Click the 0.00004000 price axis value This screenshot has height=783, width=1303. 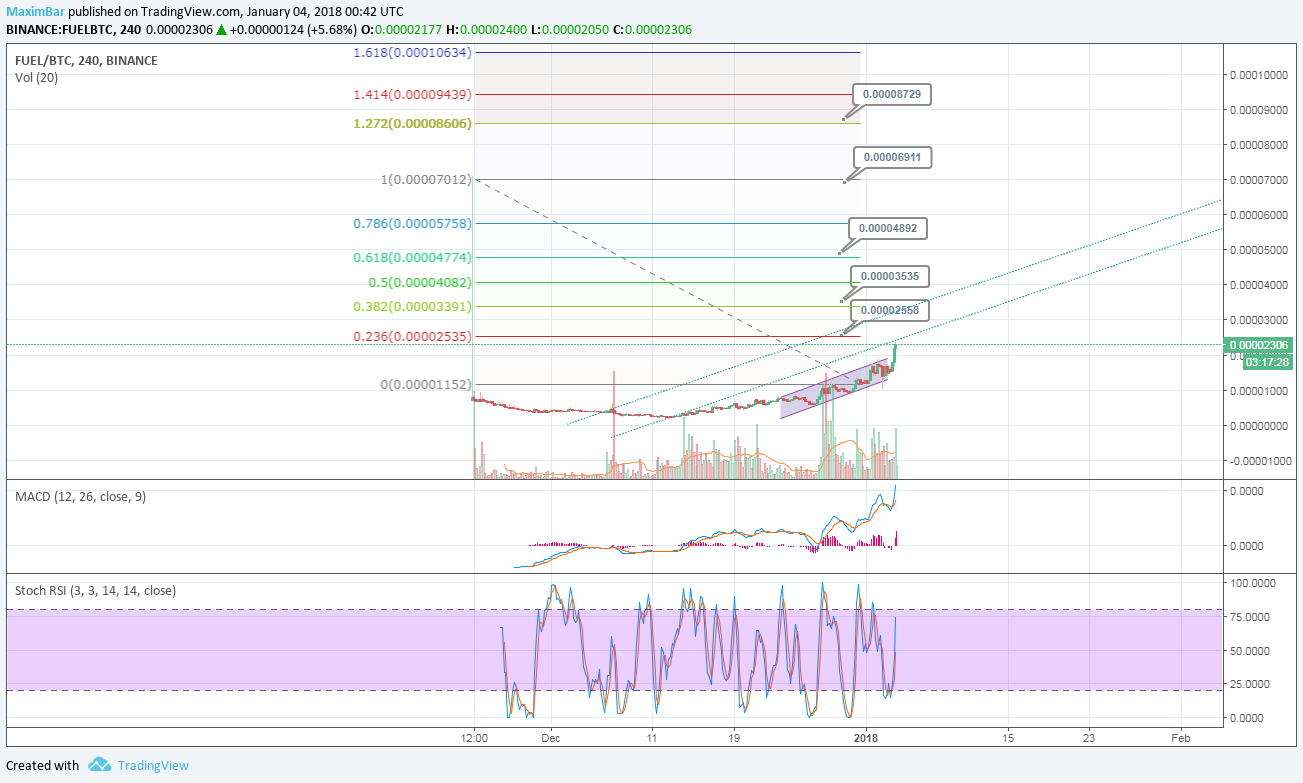(x=1260, y=284)
